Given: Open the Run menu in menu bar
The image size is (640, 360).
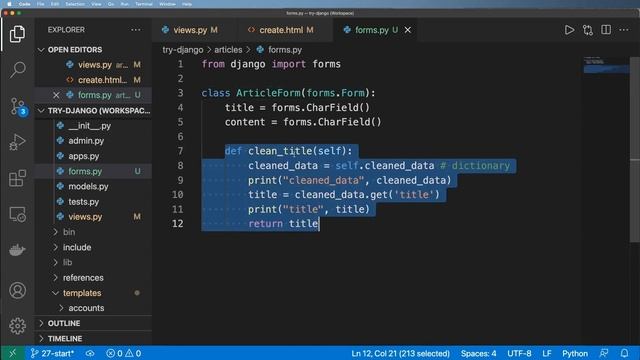Looking at the screenshot, I should click(x=124, y=4).
